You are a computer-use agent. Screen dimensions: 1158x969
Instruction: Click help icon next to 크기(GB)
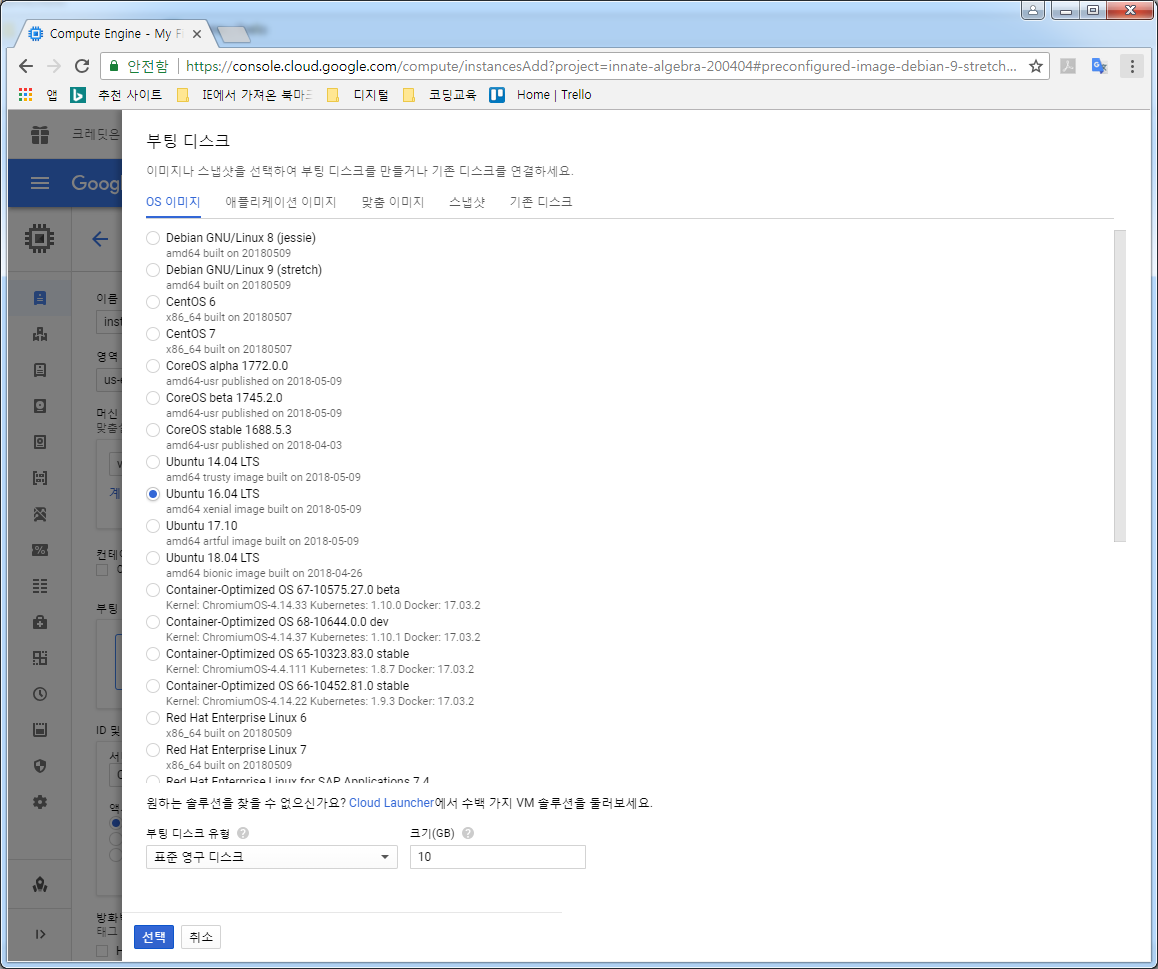[x=467, y=833]
